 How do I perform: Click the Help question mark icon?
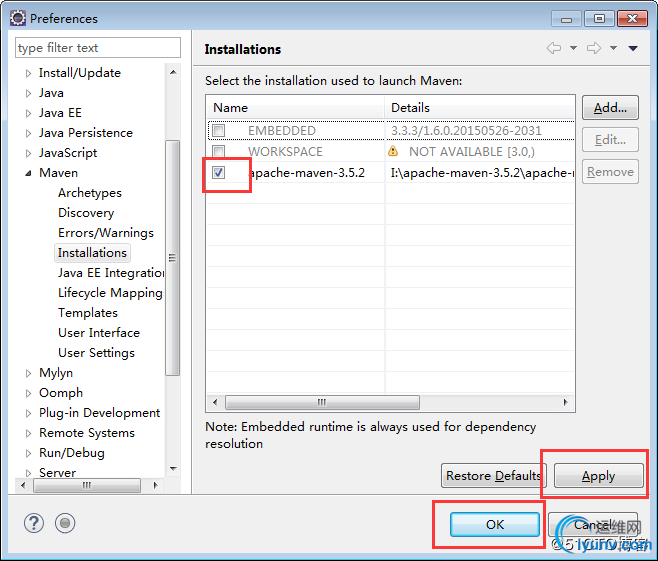pyautogui.click(x=34, y=523)
